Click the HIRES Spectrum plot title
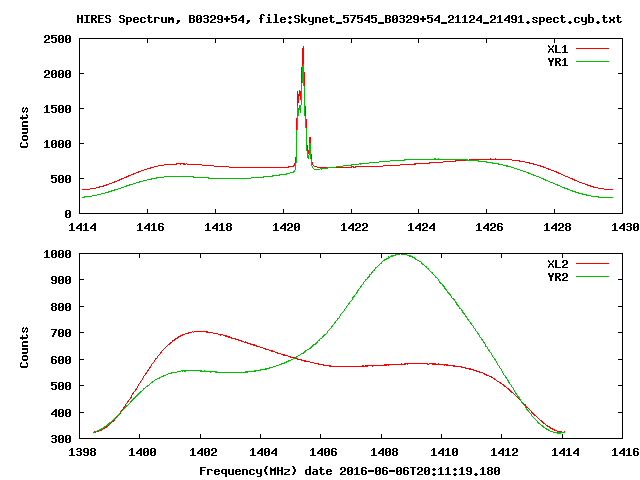 tap(349, 19)
